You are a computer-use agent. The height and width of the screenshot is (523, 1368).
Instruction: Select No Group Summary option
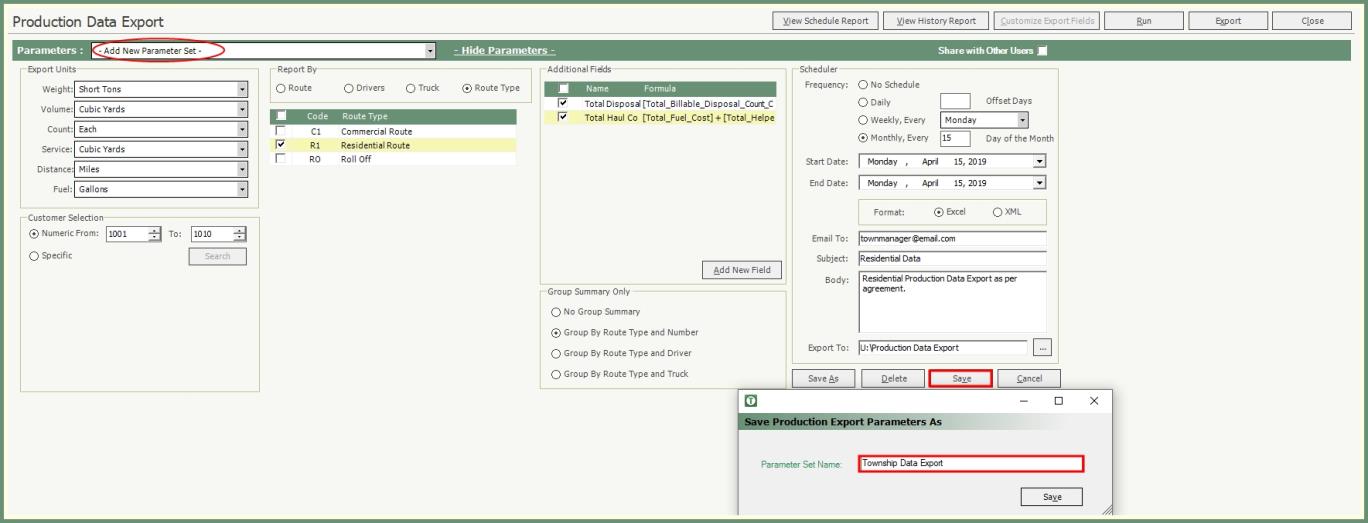[556, 312]
